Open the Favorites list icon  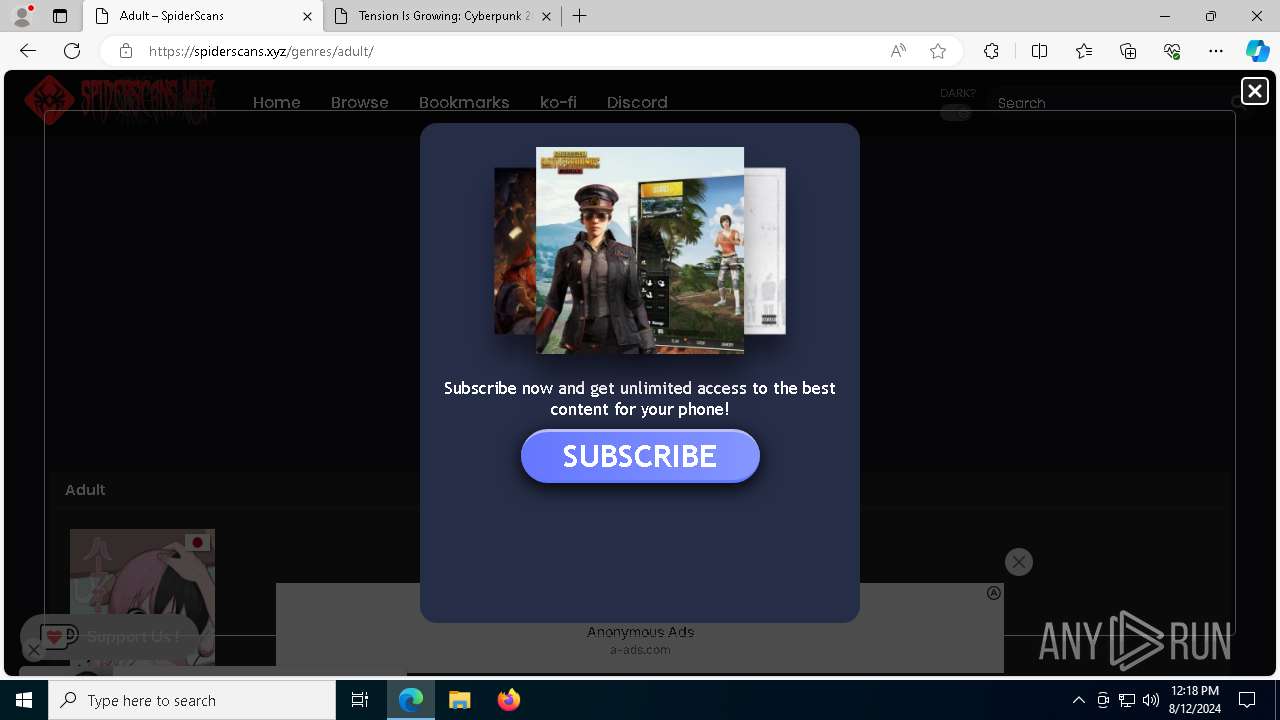click(1084, 51)
